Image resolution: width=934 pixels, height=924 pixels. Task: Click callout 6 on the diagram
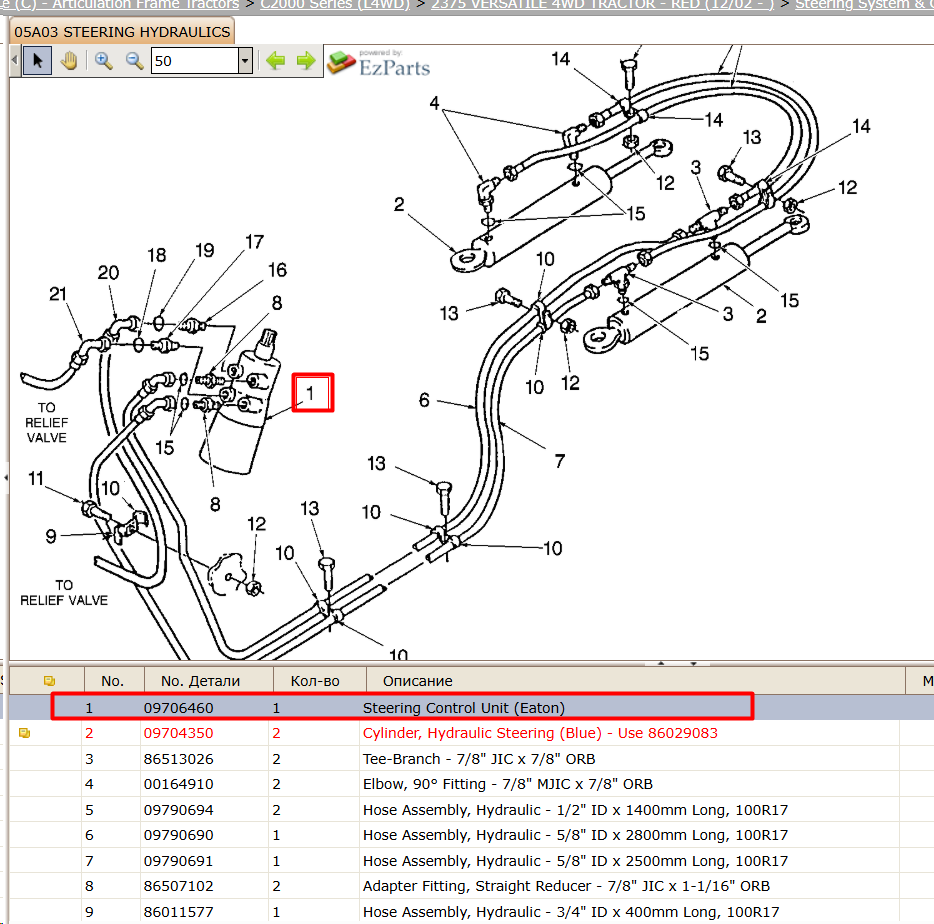pos(424,400)
